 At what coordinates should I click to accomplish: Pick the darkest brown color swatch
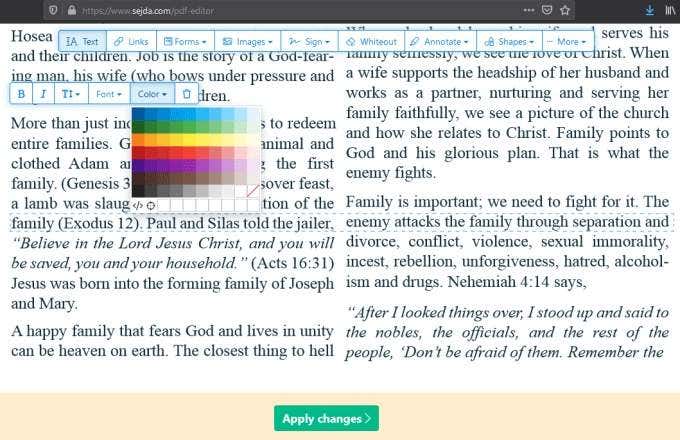[138, 178]
